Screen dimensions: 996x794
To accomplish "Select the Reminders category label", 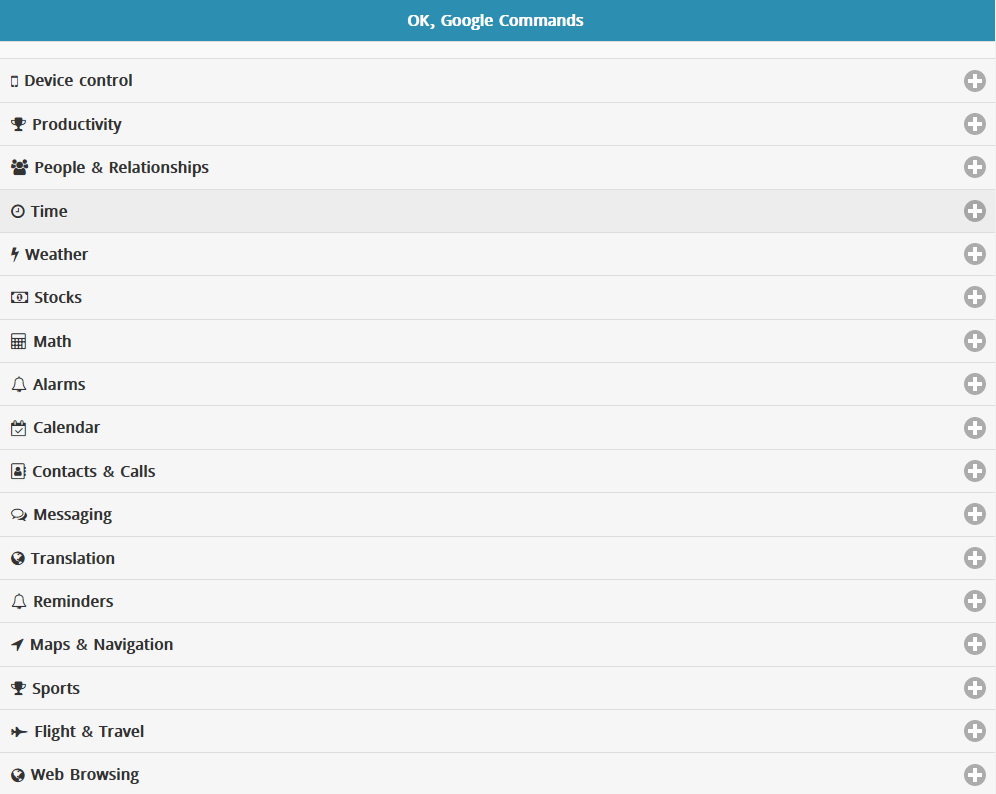I will [x=73, y=602].
